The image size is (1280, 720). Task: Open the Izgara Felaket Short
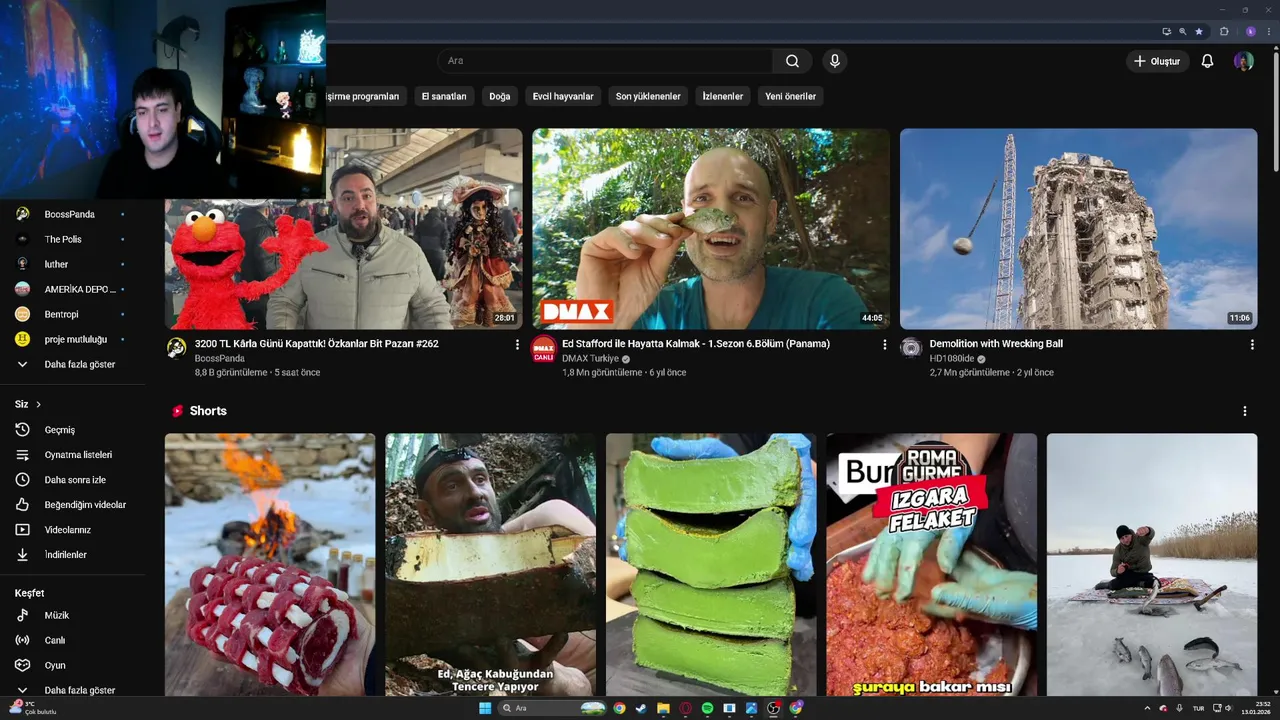[932, 564]
